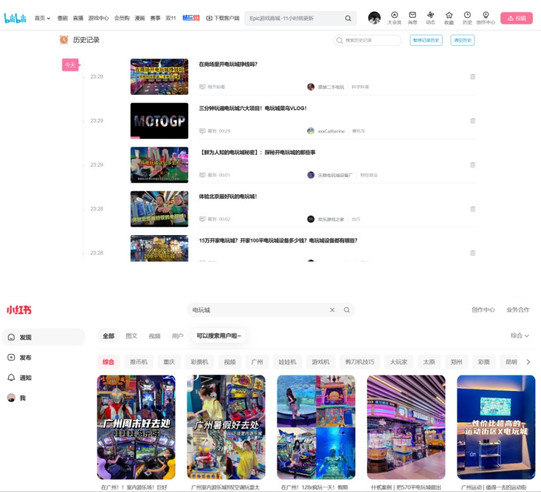Open the 历史 history clock icon
Image resolution: width=541 pixels, height=492 pixels.
(x=467, y=18)
